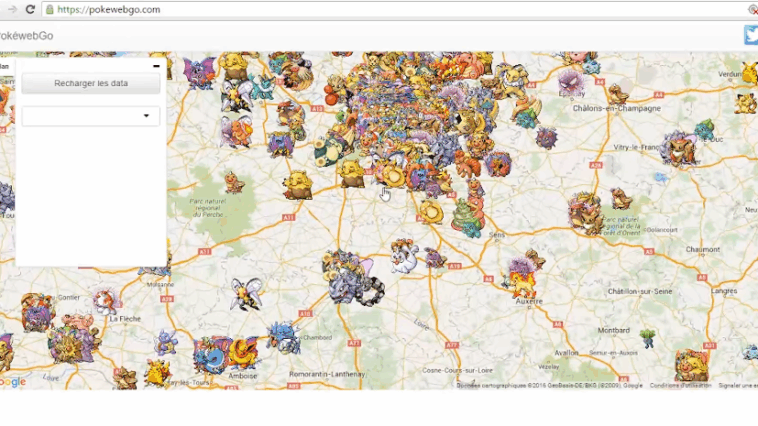The width and height of the screenshot is (758, 426).
Task: Click the blocked content icon in address bar
Action: point(752,9)
